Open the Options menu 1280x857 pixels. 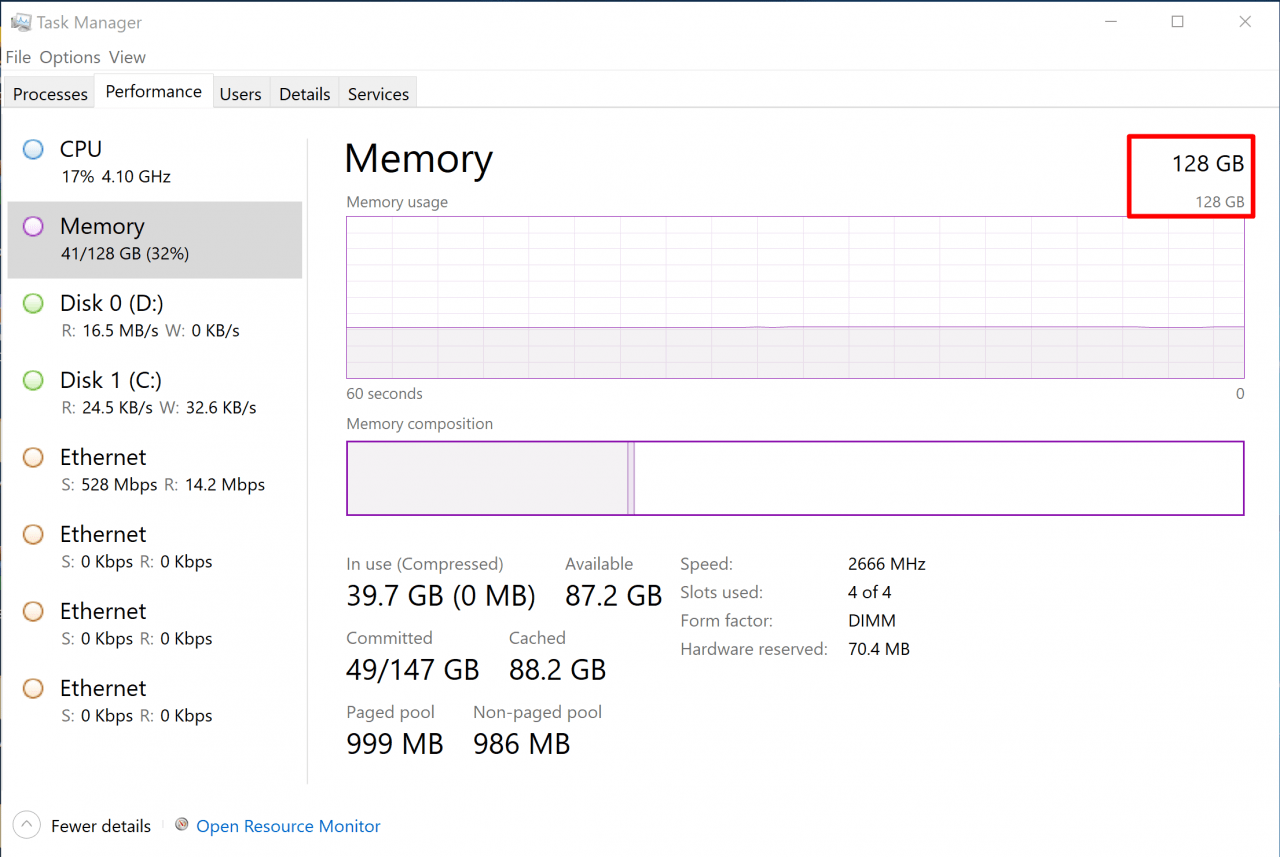coord(69,57)
